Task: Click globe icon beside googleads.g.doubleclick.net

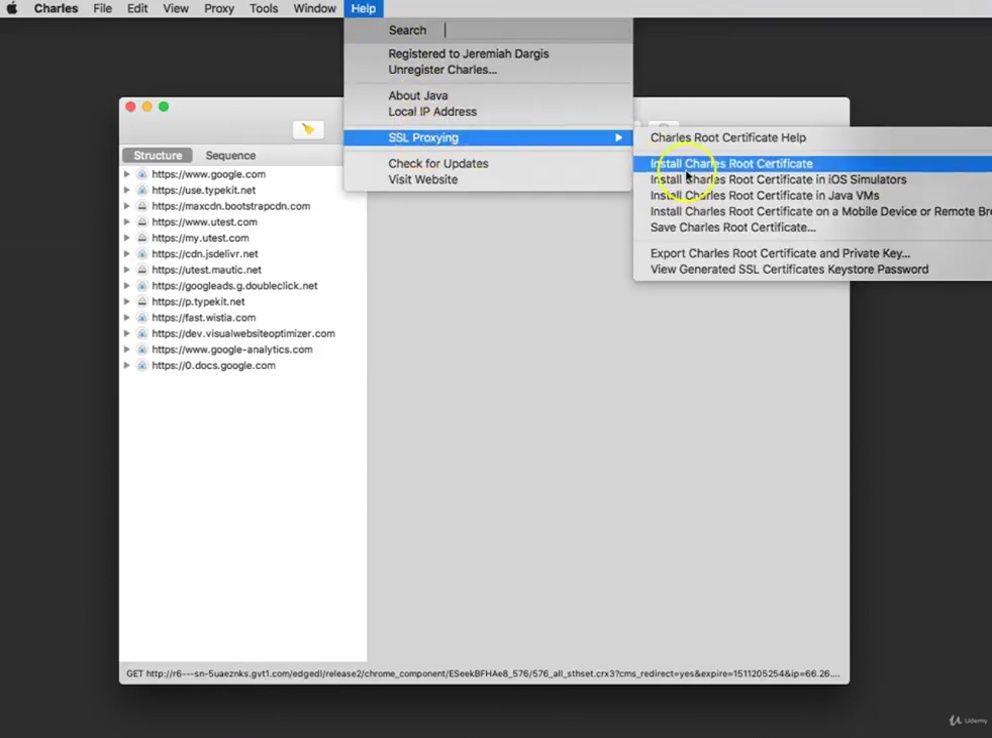Action: pyautogui.click(x=142, y=286)
